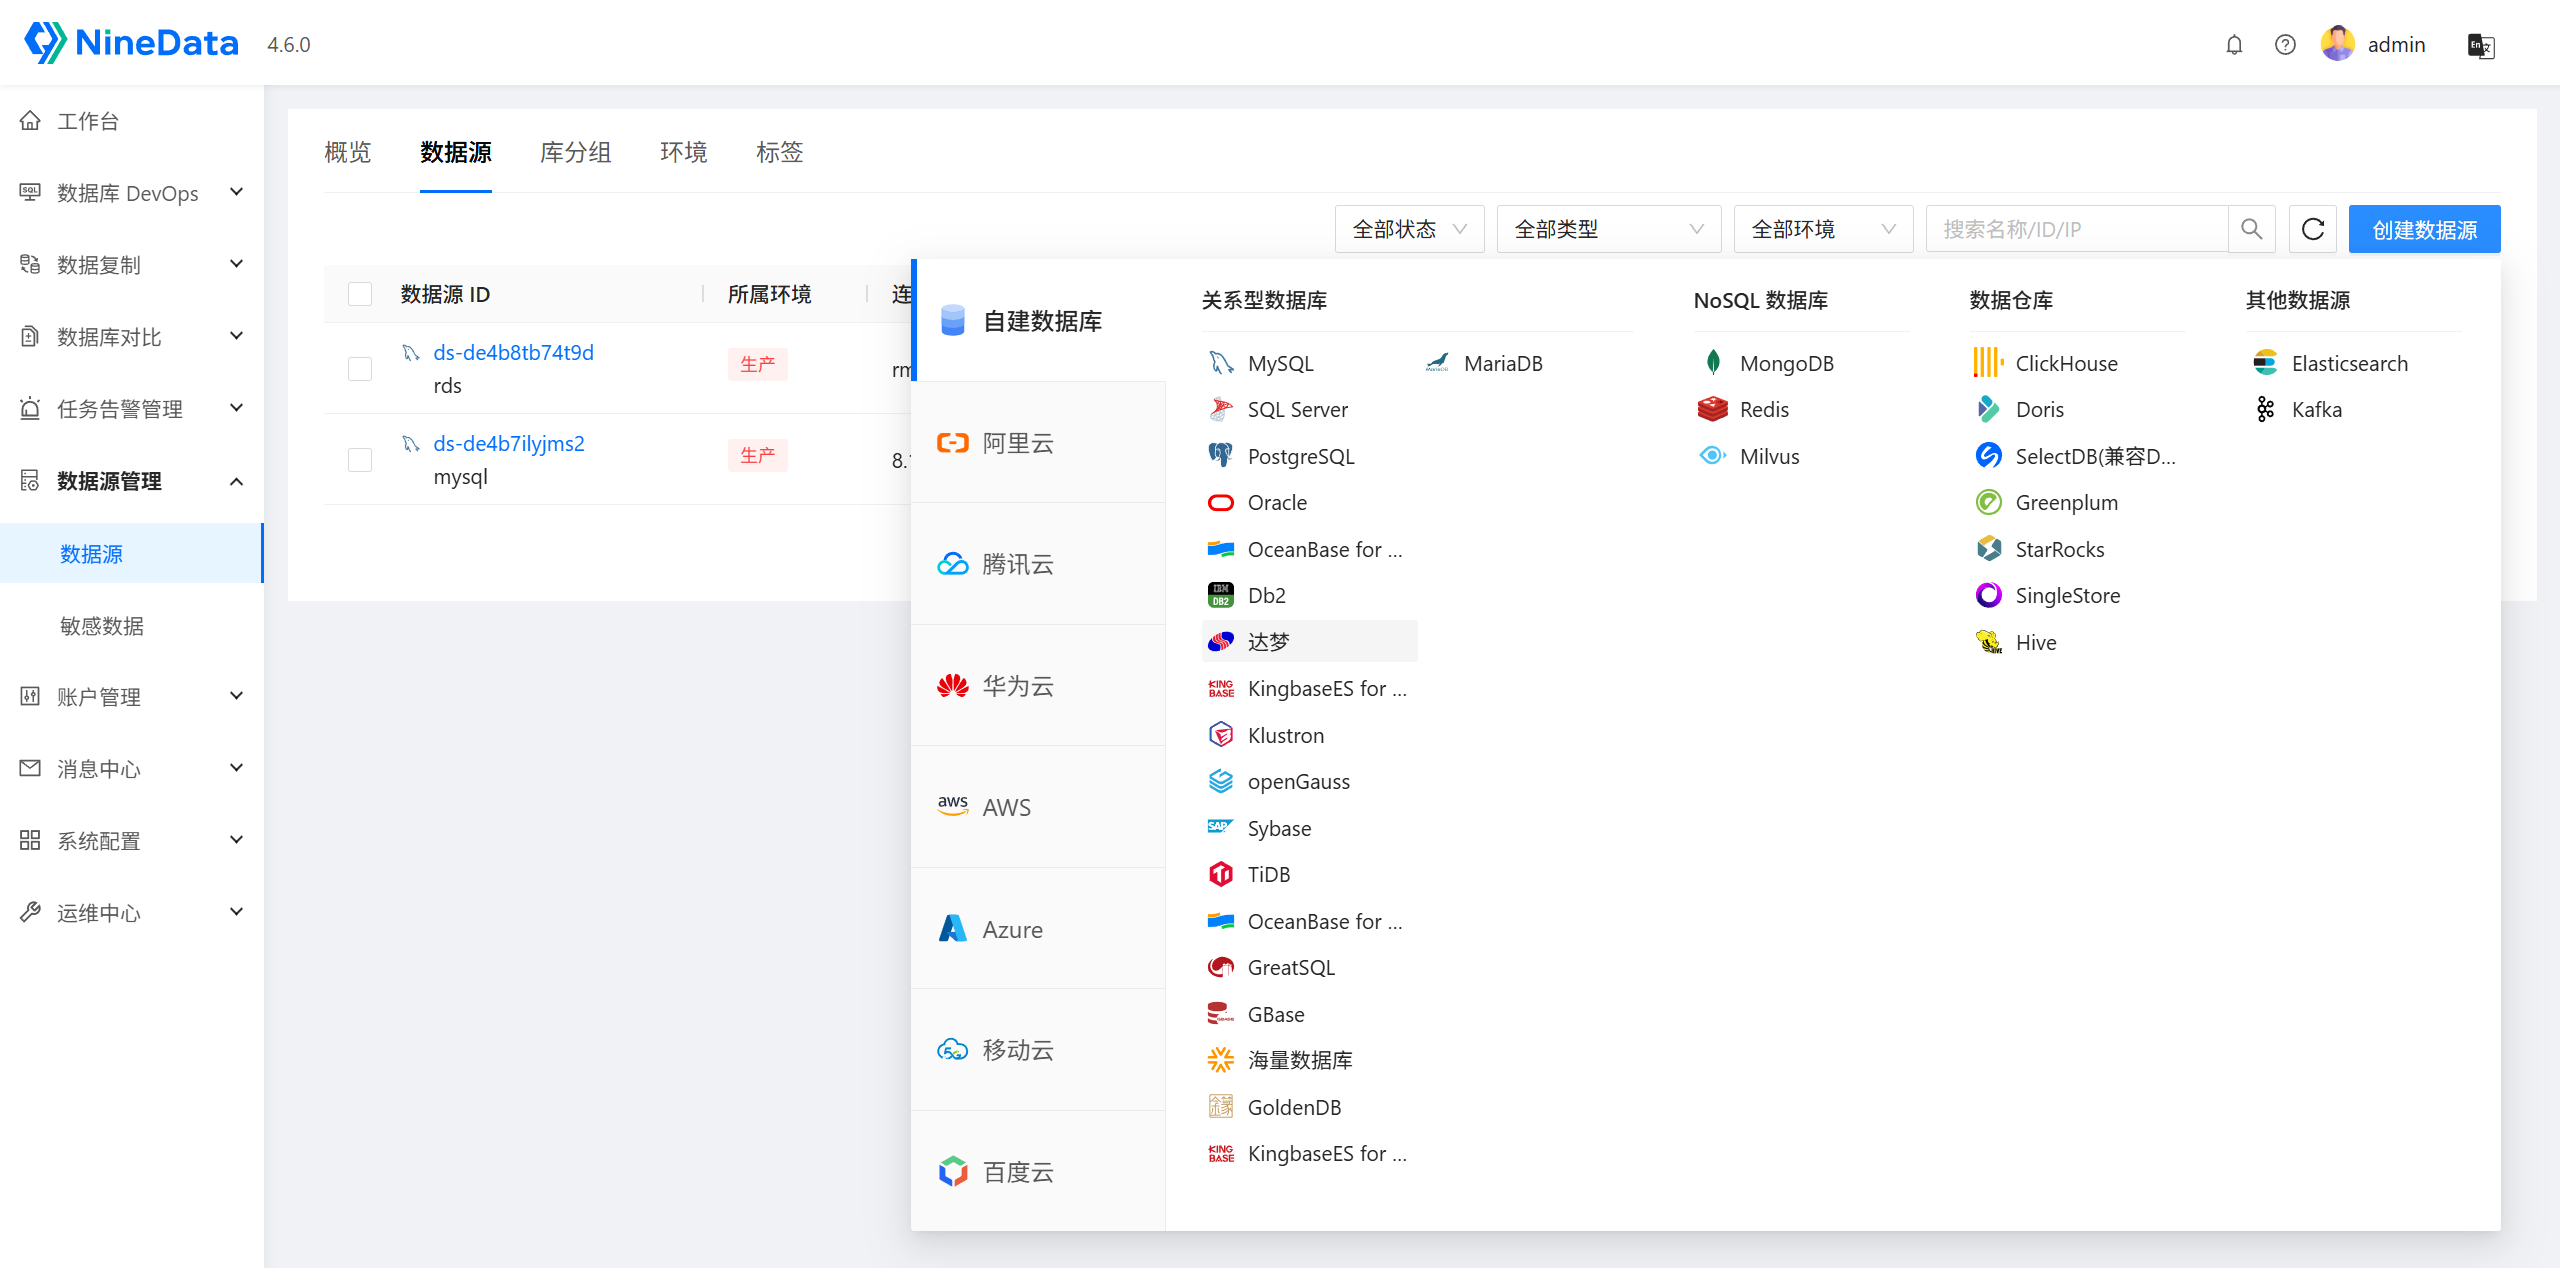The width and height of the screenshot is (2560, 1268).
Task: Choose the Milvus icon
Action: click(1713, 456)
